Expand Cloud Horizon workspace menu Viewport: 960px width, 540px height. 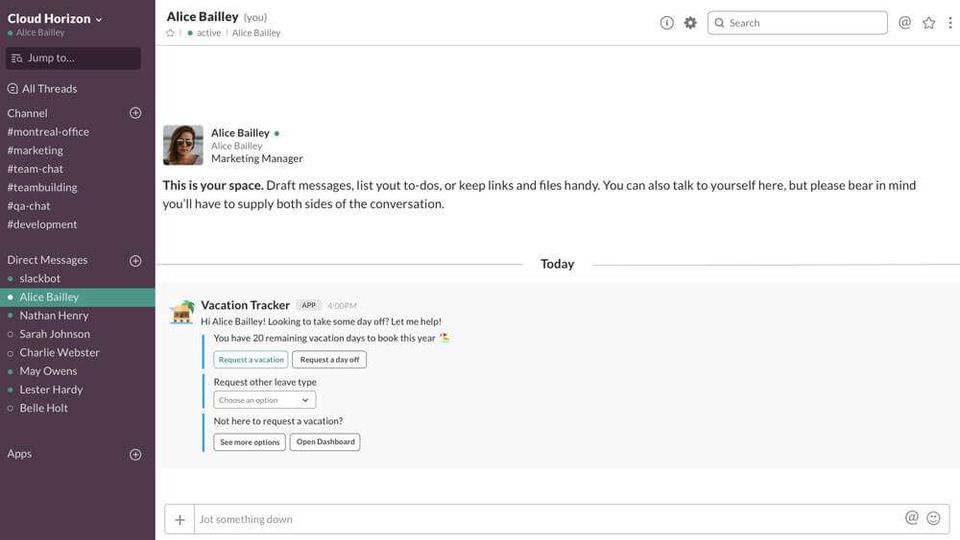(x=56, y=19)
